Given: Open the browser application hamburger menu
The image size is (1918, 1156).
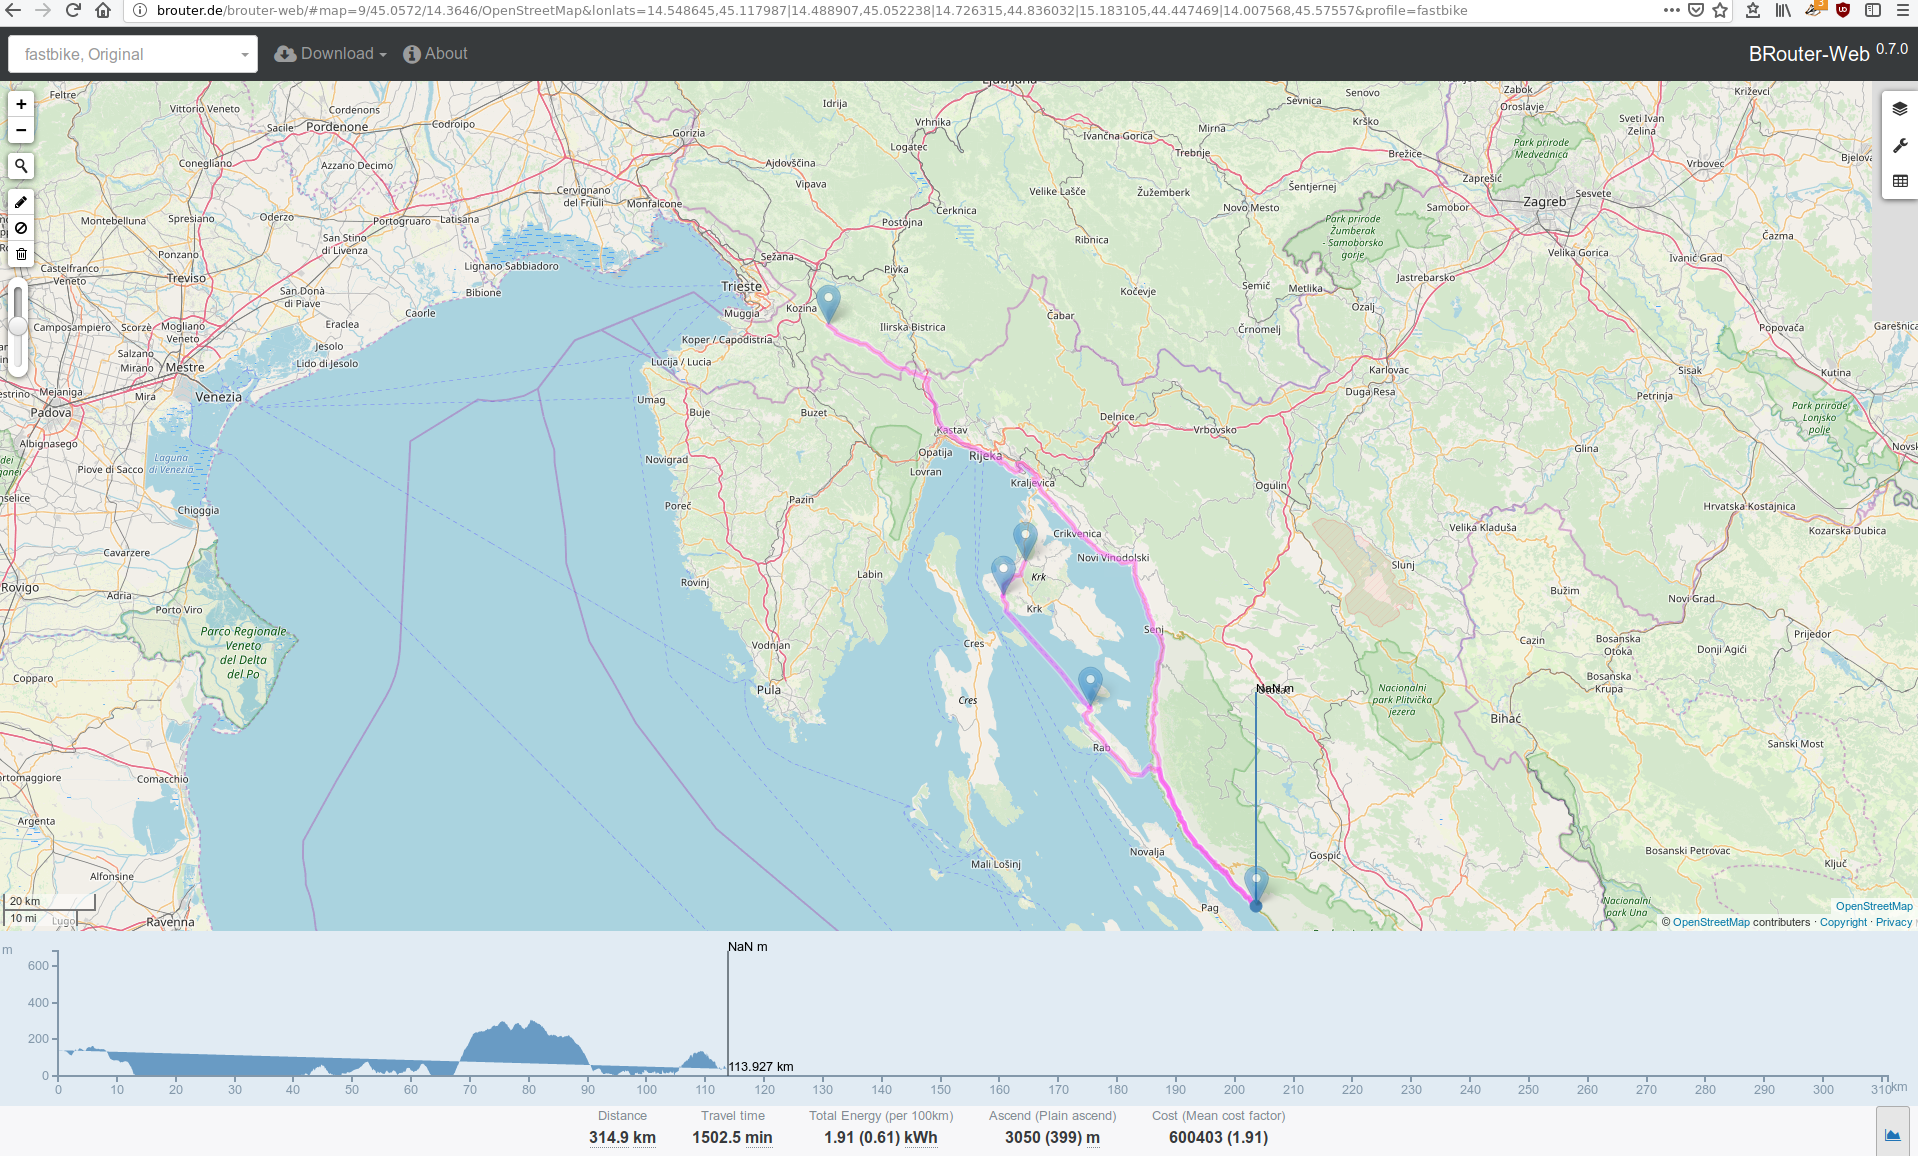Looking at the screenshot, I should tap(1905, 11).
